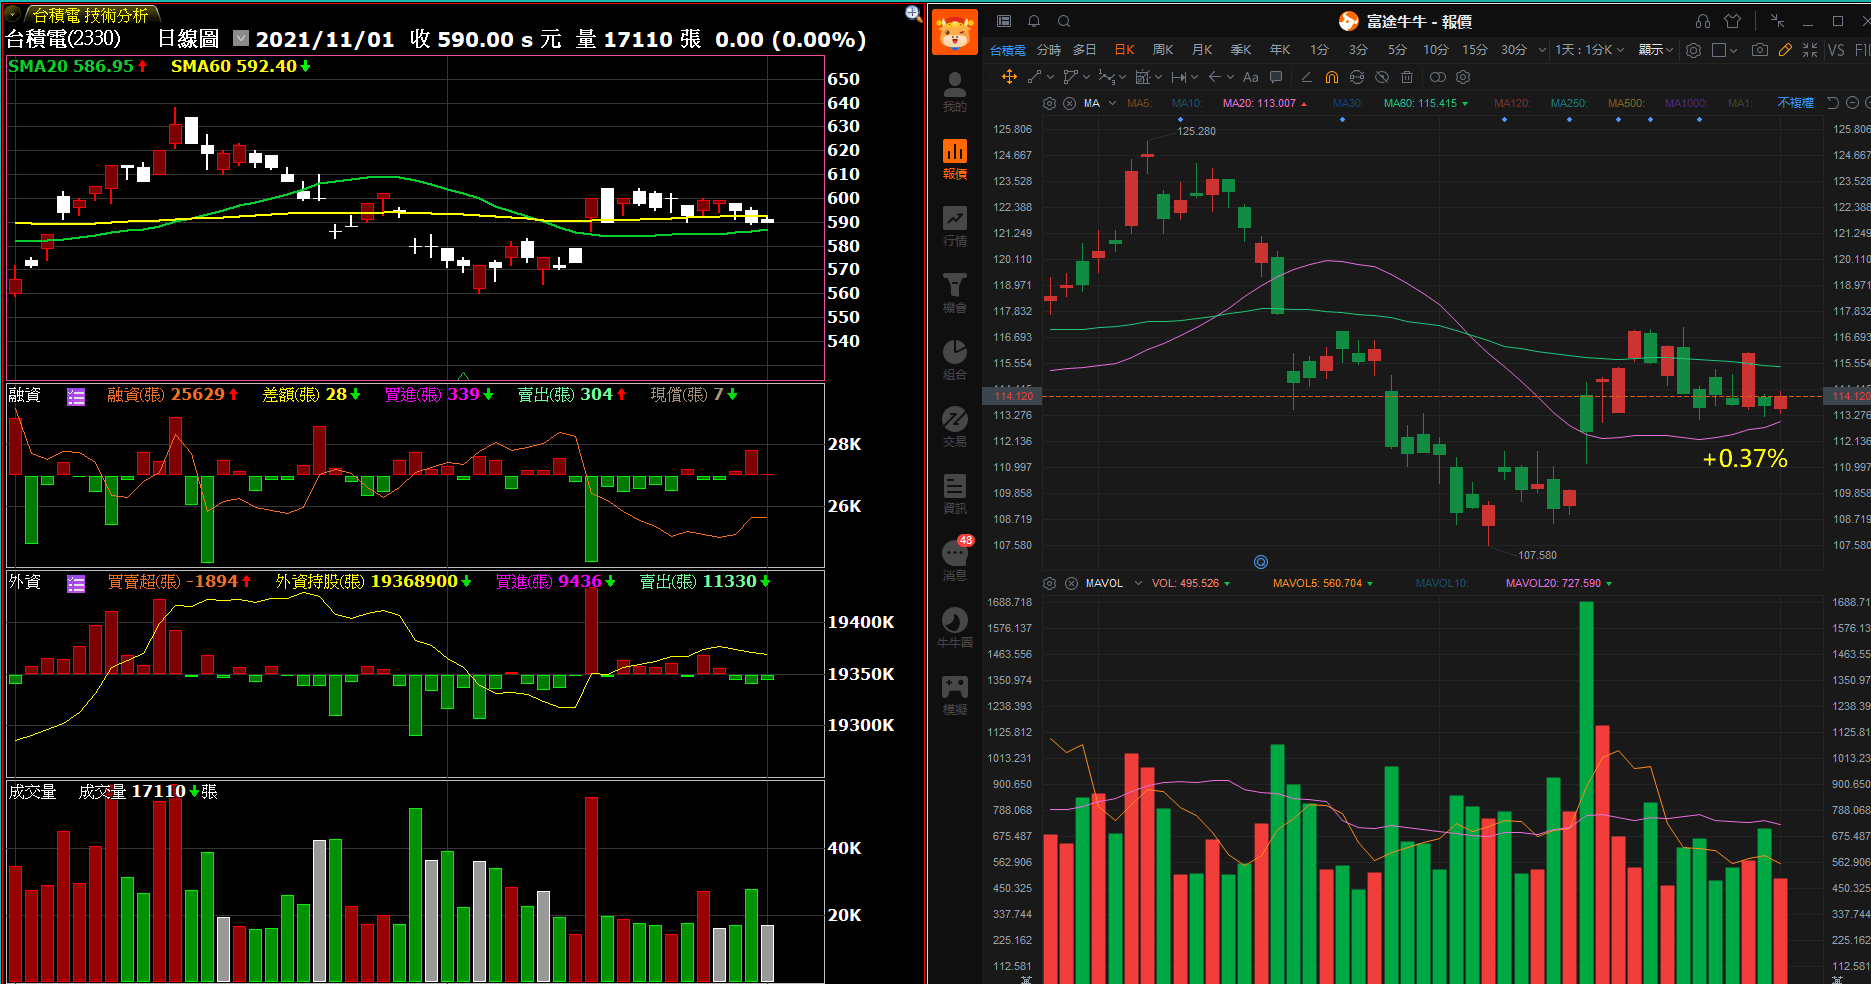
Task: Open the 牛牛圈 community sidebar icon
Action: pos(955,627)
